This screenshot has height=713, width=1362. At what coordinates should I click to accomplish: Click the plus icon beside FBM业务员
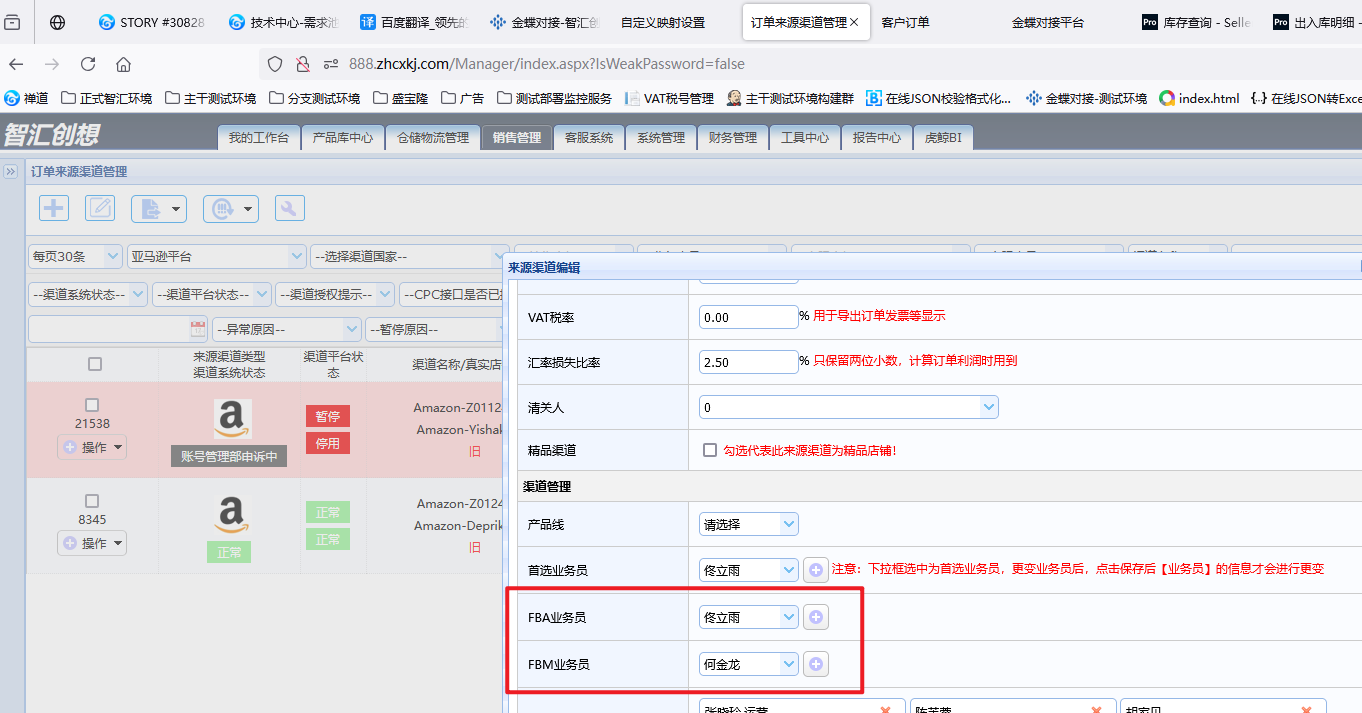(816, 663)
